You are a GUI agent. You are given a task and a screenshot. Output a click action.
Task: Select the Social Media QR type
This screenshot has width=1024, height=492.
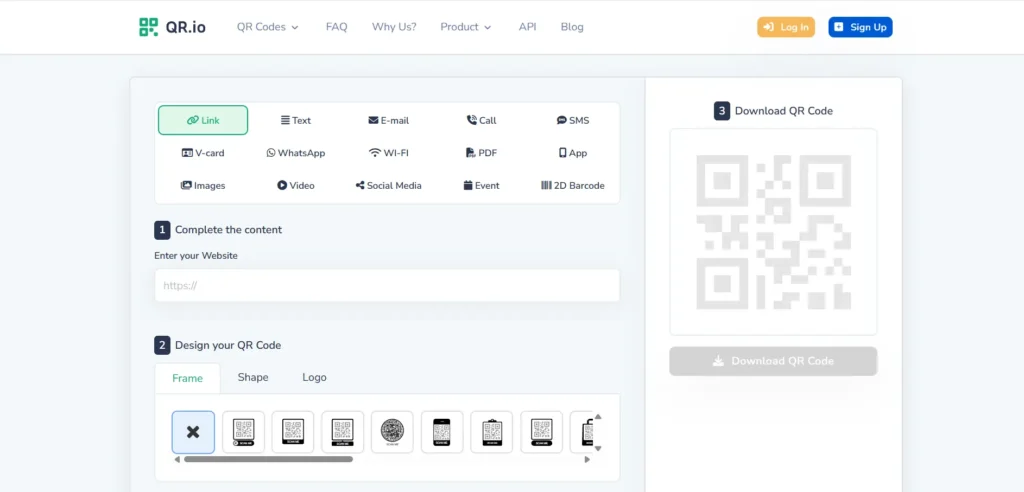click(389, 186)
